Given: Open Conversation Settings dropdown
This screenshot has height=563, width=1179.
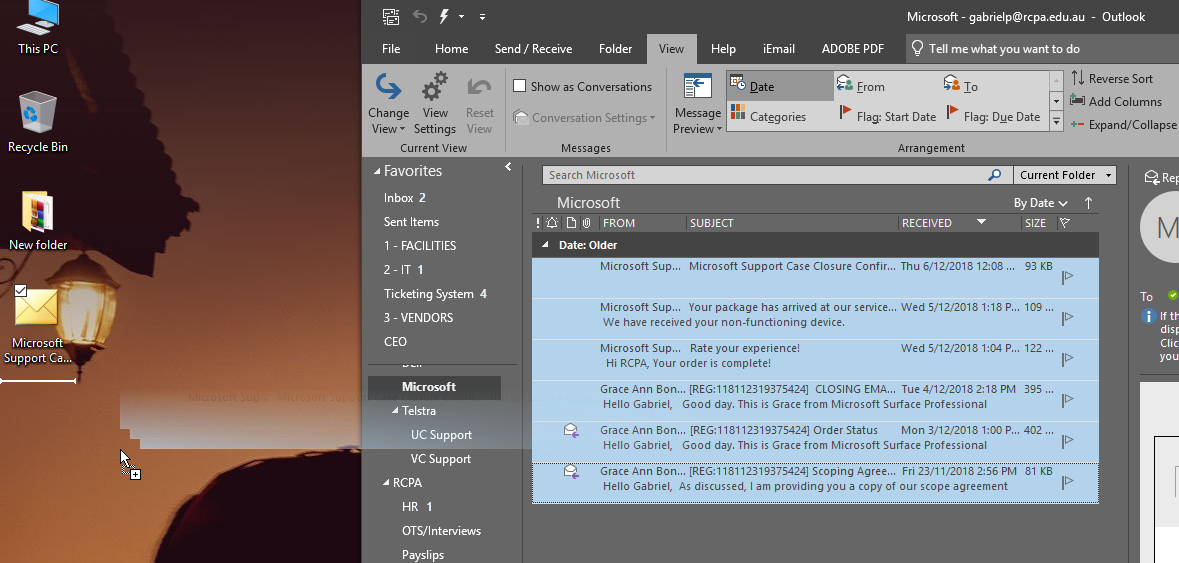Looking at the screenshot, I should pyautogui.click(x=584, y=117).
